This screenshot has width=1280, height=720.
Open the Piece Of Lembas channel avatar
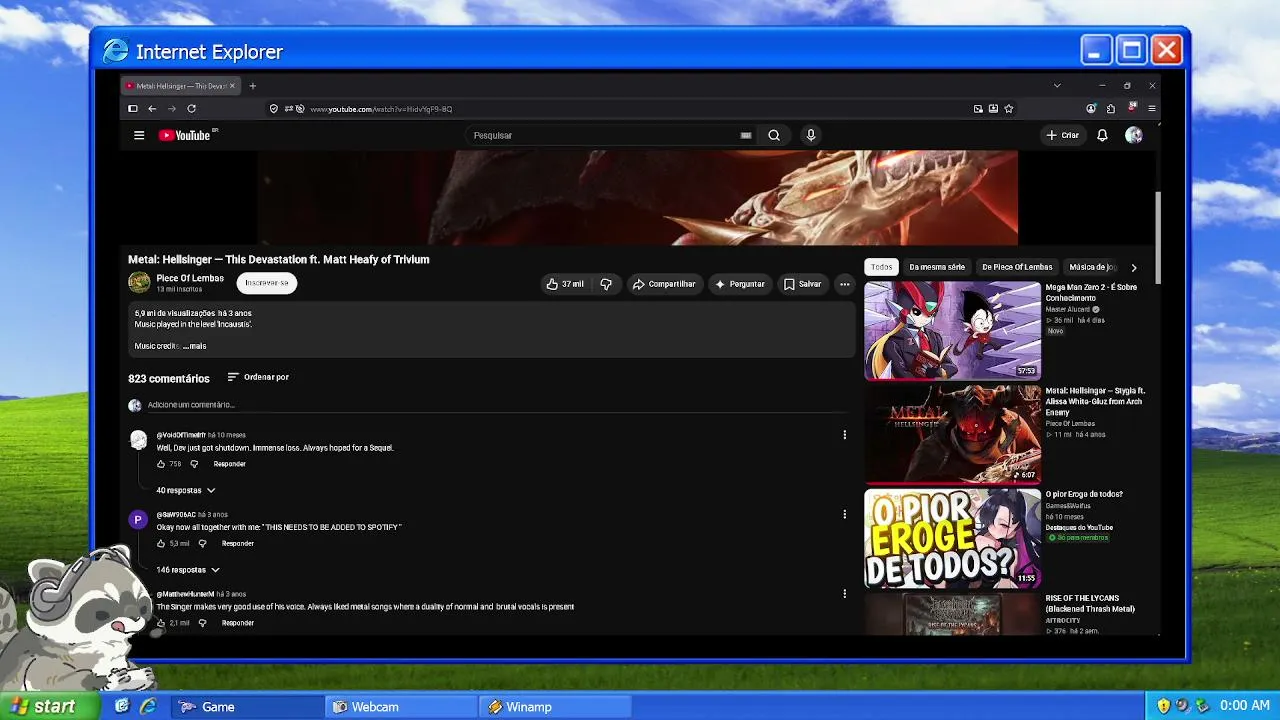pos(139,283)
